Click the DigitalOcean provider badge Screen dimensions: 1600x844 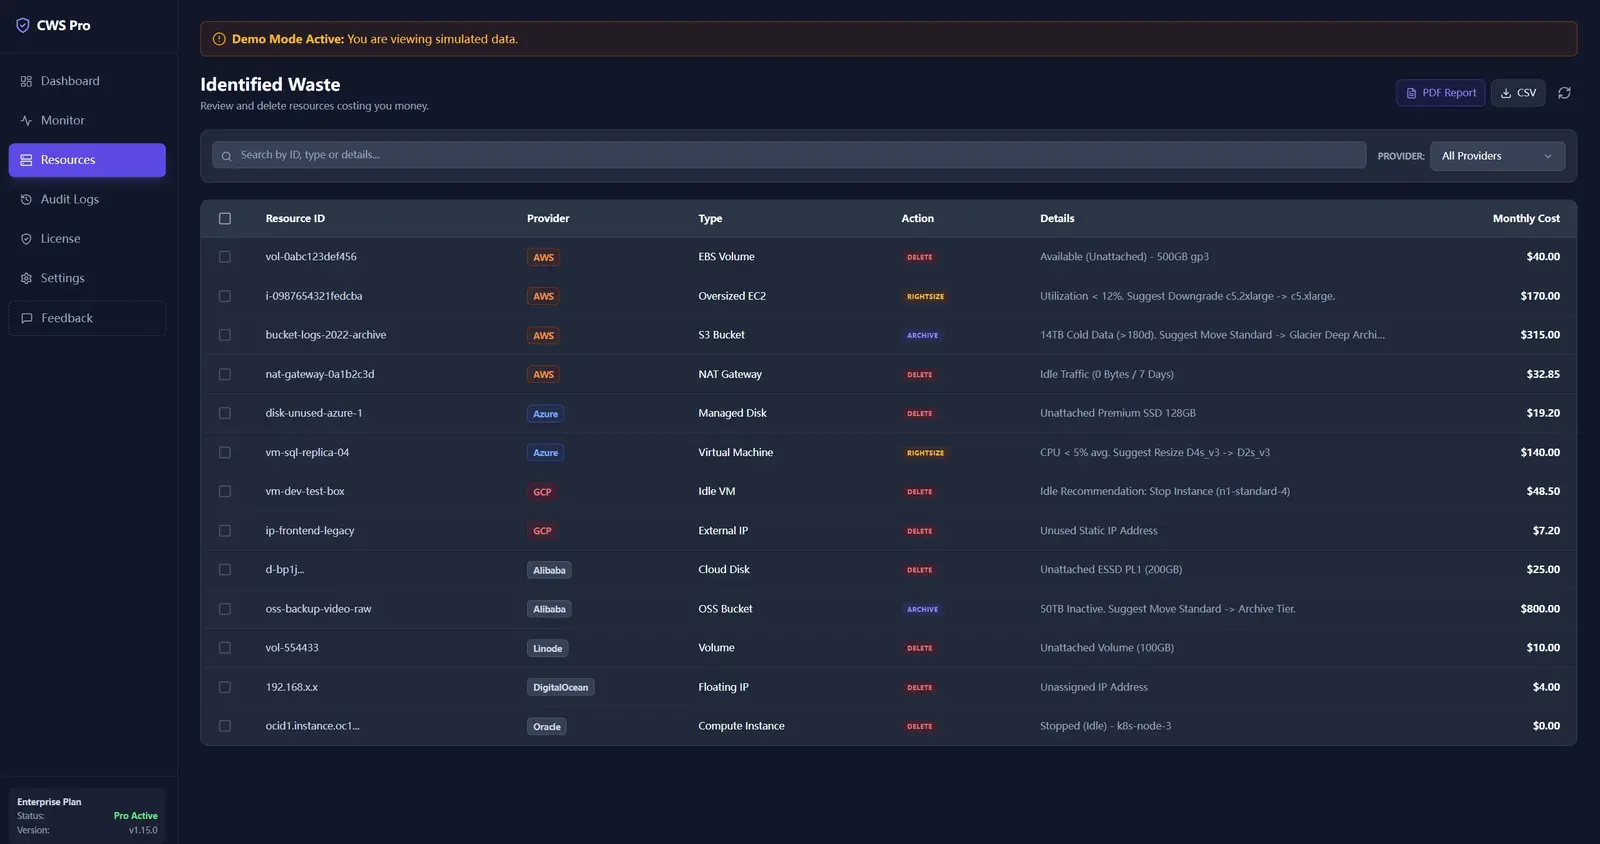tap(560, 687)
